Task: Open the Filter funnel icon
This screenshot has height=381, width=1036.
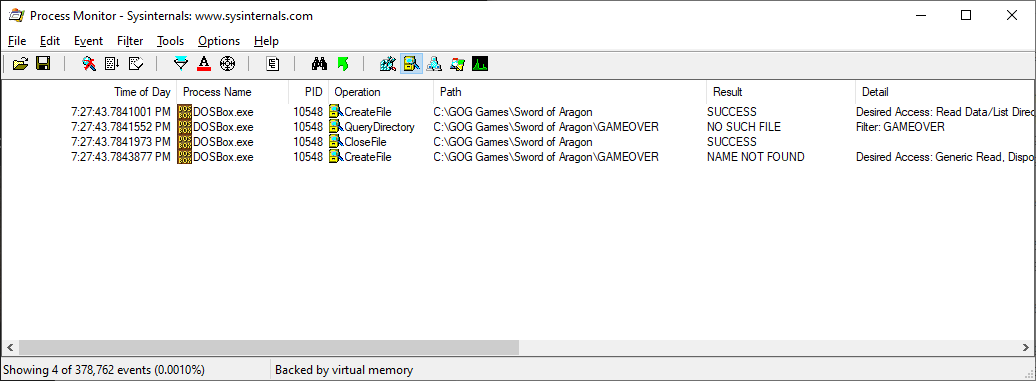Action: [x=181, y=64]
